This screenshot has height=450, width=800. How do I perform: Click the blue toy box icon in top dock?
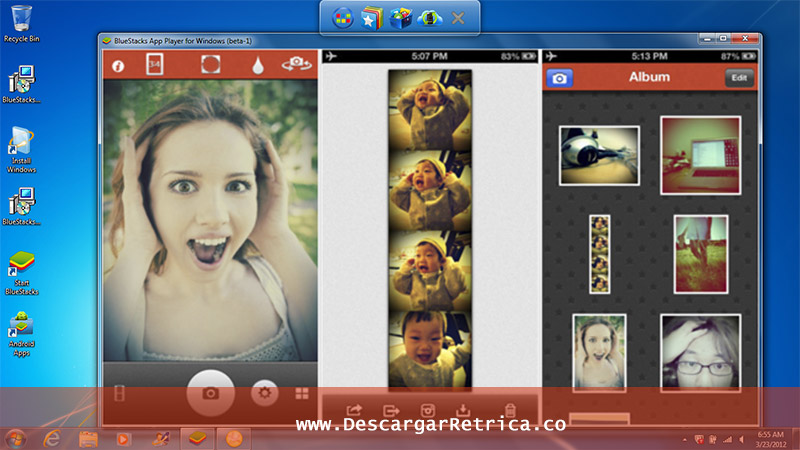click(x=401, y=19)
